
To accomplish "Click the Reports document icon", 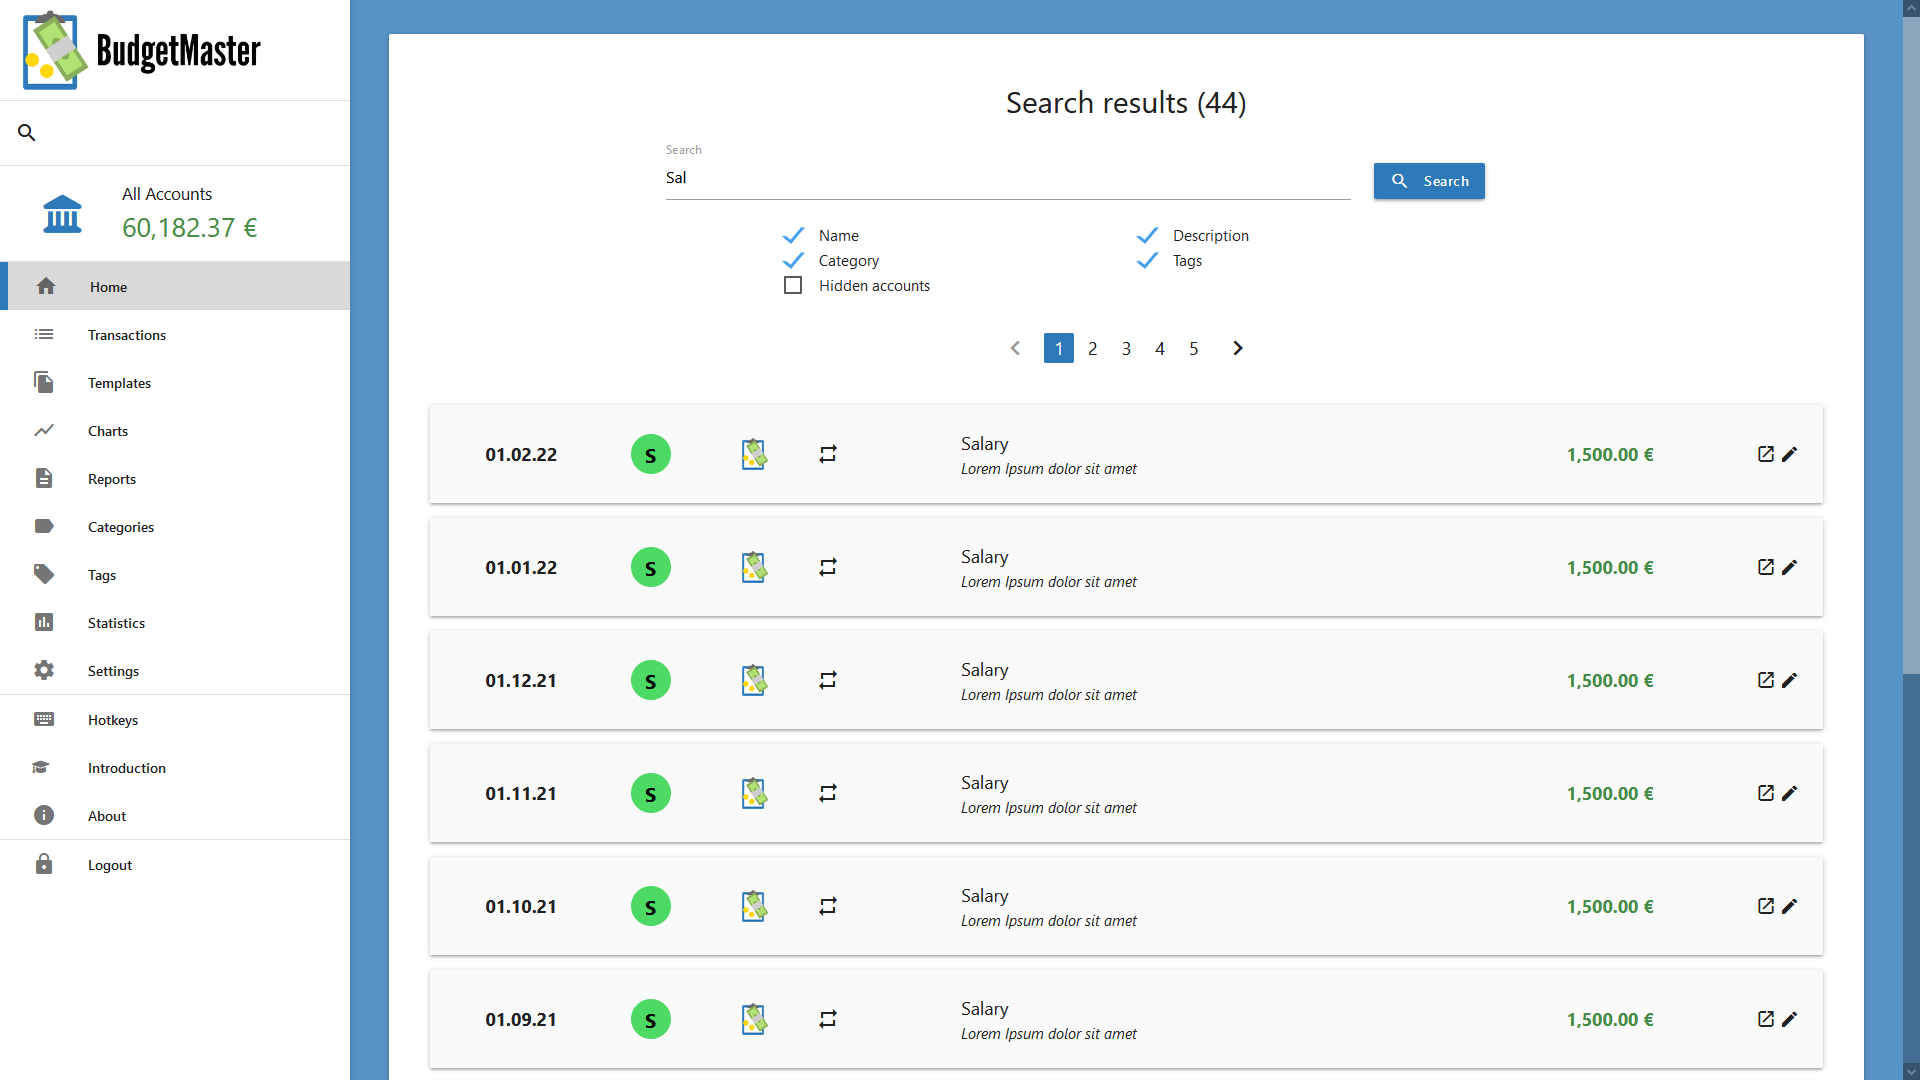I will (x=44, y=478).
